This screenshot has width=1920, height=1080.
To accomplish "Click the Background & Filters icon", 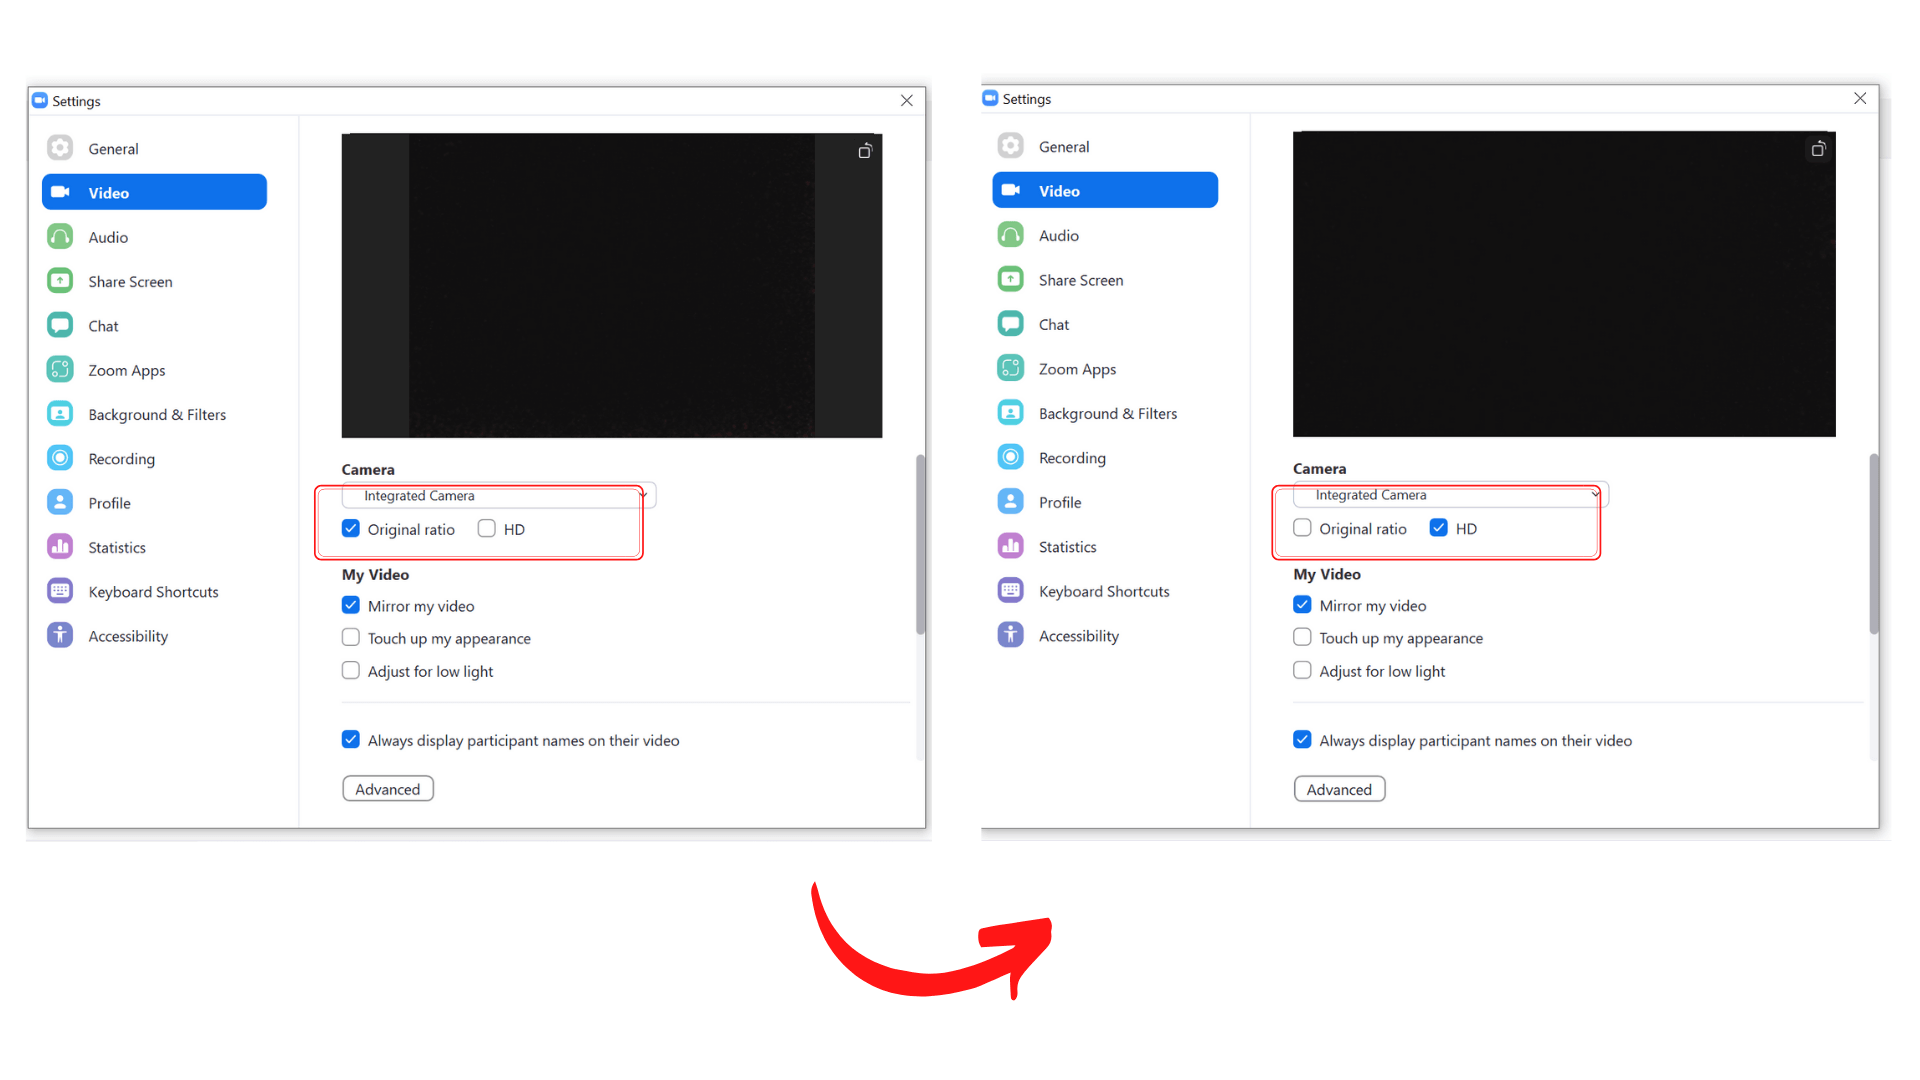I will coord(60,413).
